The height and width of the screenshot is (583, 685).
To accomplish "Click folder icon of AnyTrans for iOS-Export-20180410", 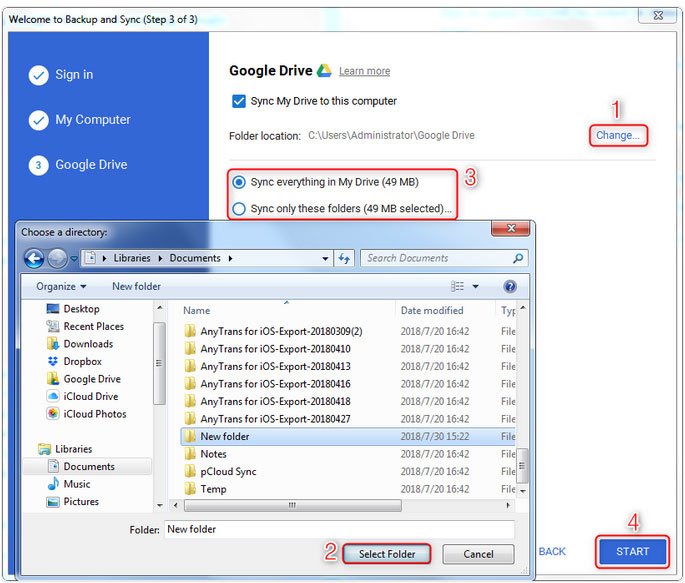I will 190,348.
